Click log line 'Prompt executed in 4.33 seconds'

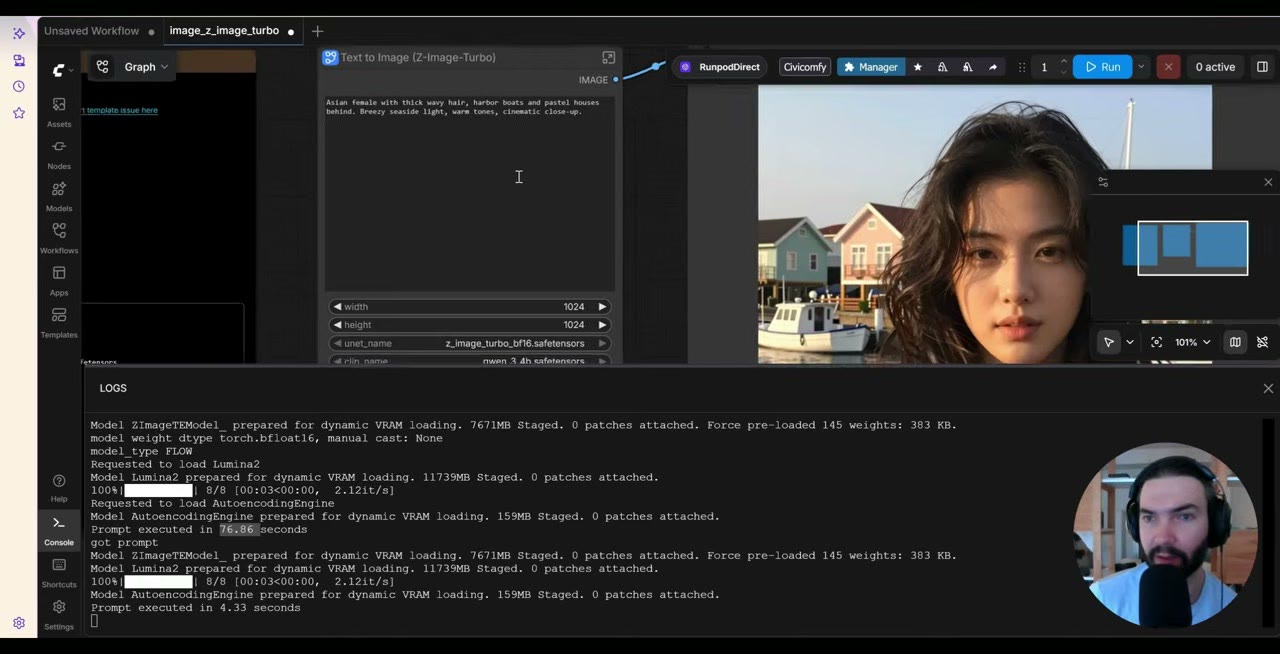(x=195, y=607)
